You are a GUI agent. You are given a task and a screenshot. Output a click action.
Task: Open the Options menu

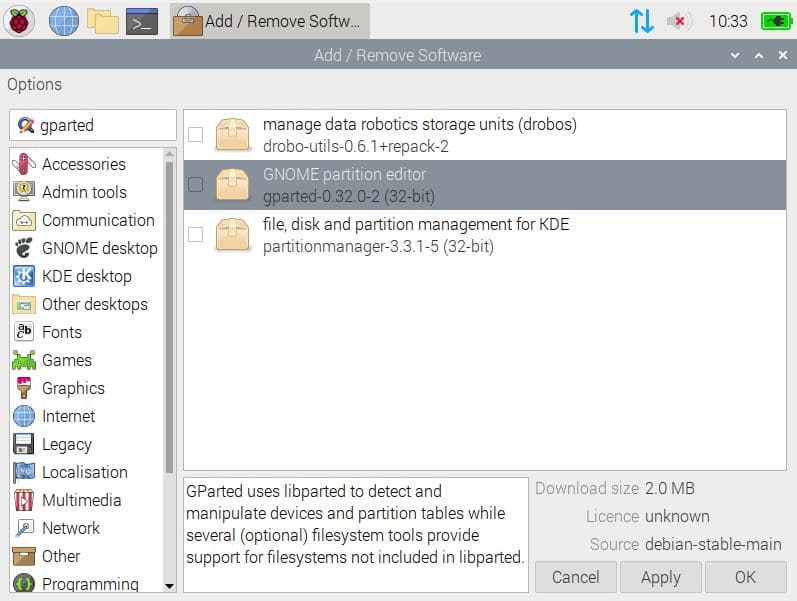(34, 84)
